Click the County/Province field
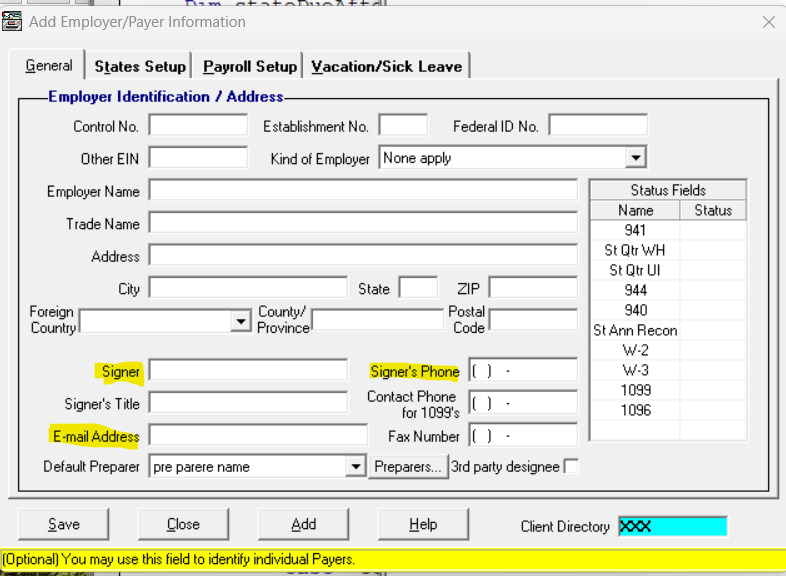 tap(377, 320)
